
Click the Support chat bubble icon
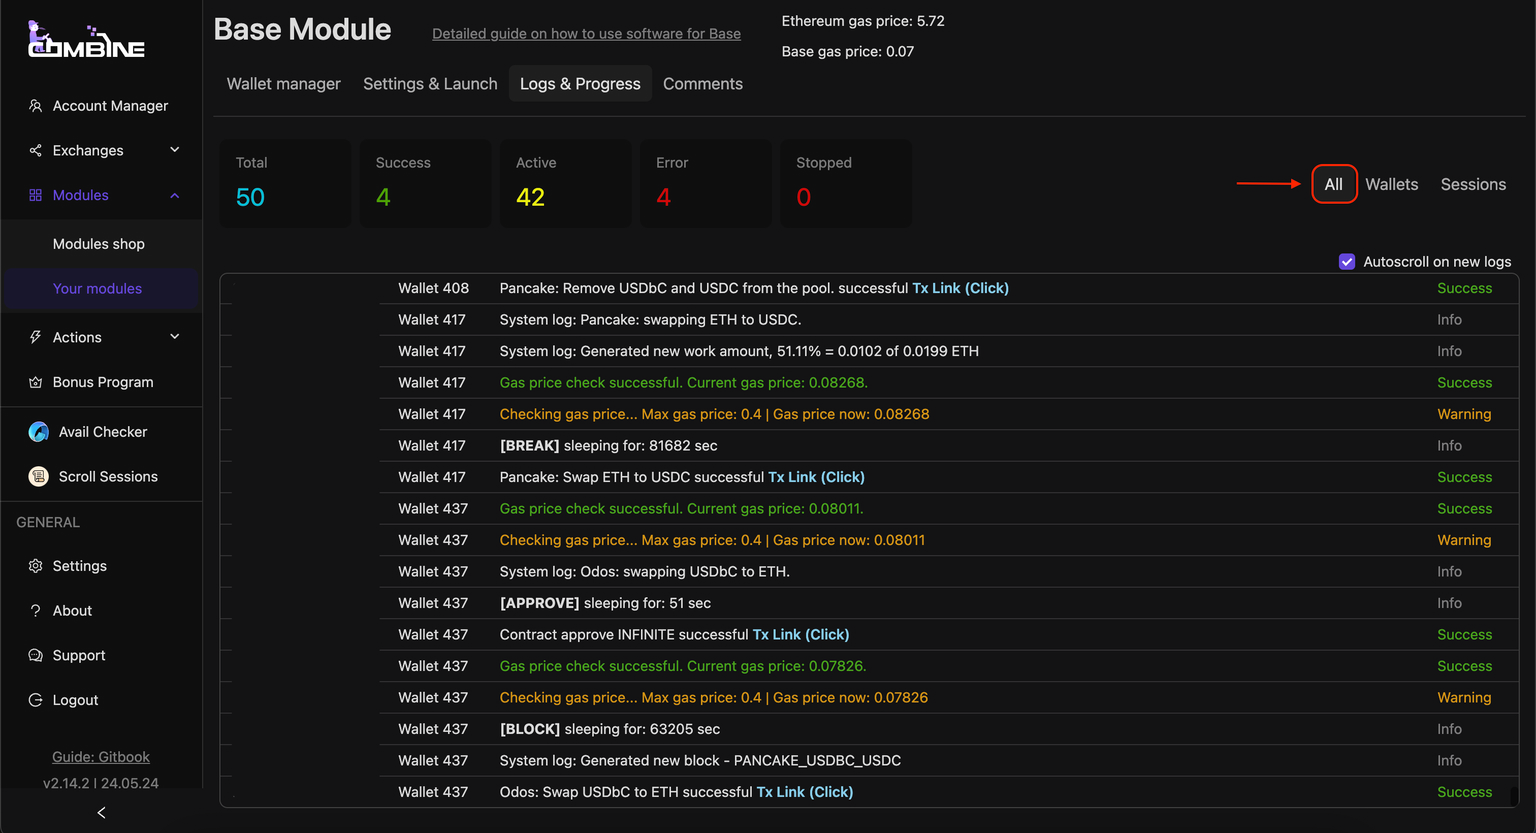pos(35,656)
